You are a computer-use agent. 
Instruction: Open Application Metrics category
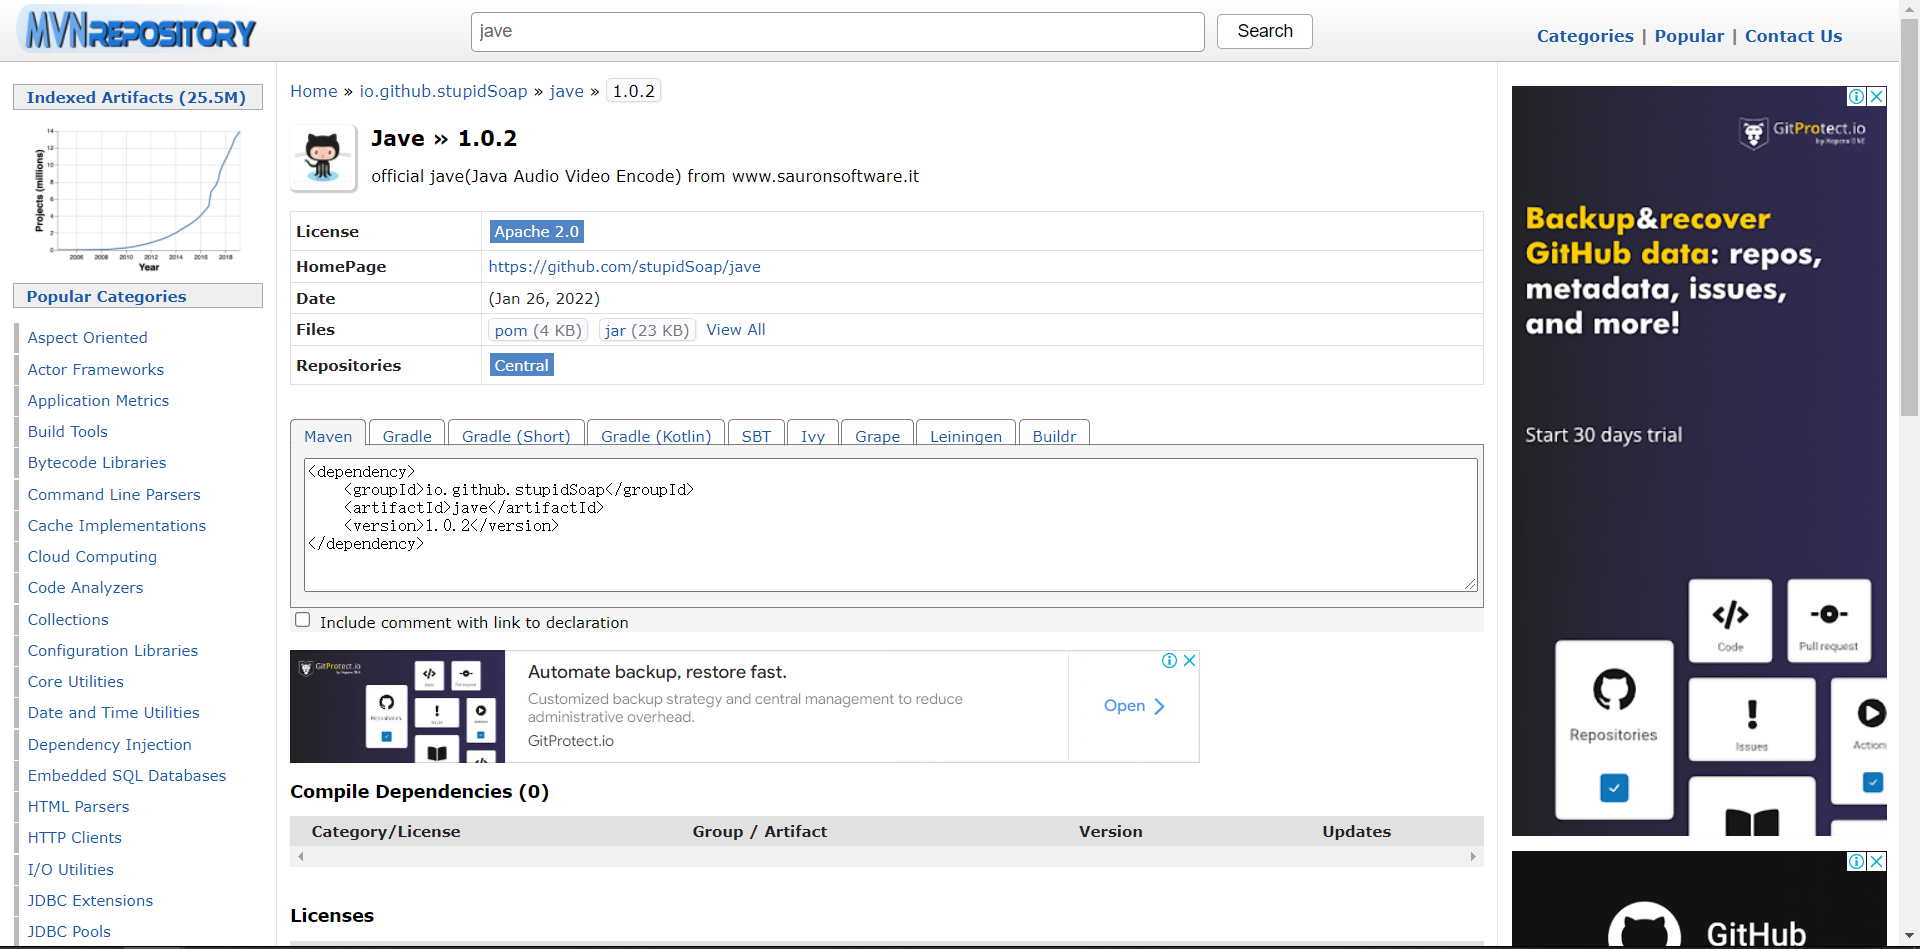pos(98,400)
